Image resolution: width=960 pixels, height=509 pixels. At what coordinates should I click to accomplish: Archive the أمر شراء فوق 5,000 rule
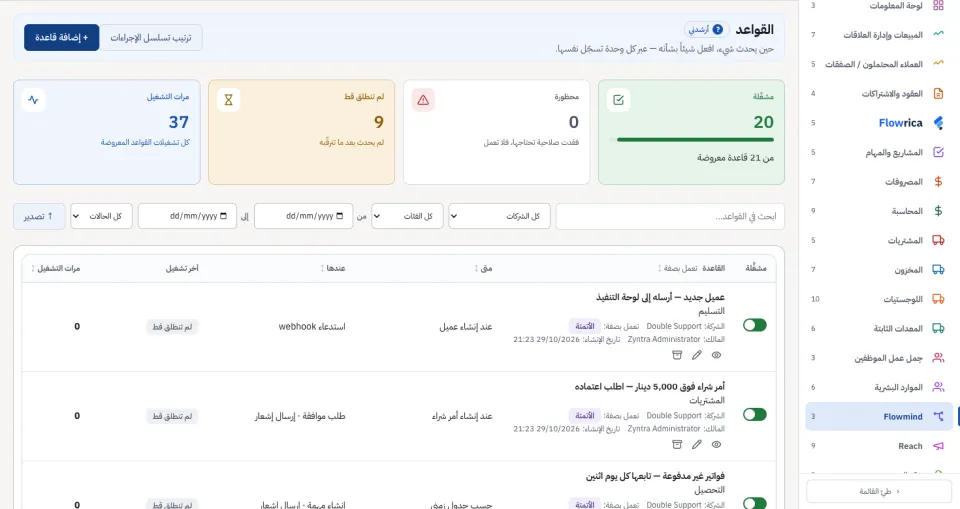(x=677, y=445)
